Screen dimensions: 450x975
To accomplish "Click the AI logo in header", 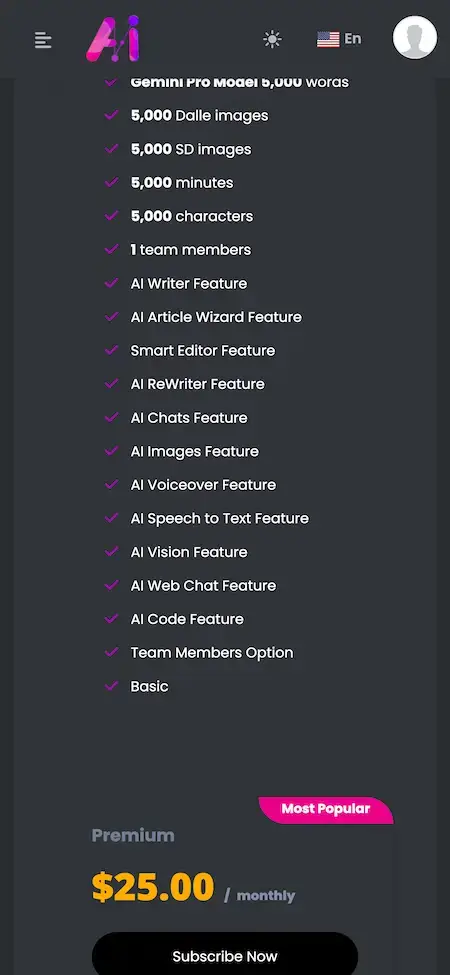I will 114,39.
